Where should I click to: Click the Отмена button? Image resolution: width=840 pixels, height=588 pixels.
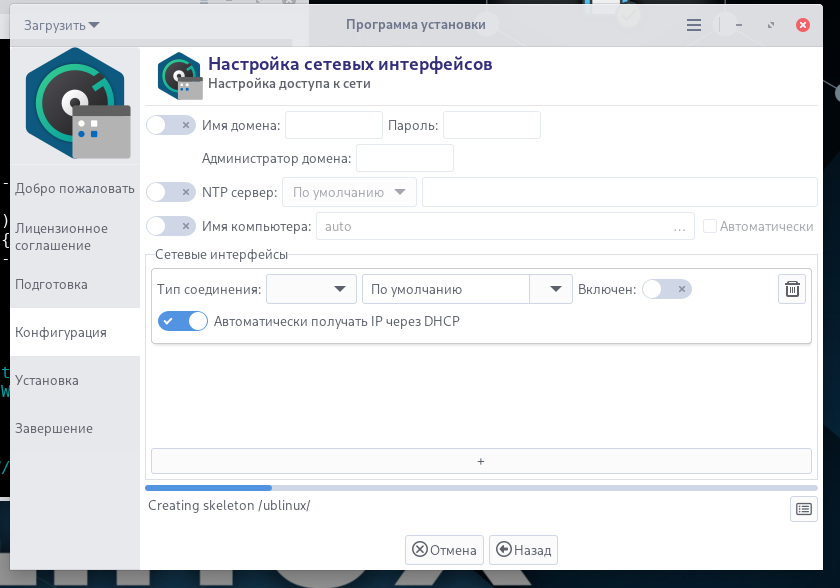(x=444, y=550)
